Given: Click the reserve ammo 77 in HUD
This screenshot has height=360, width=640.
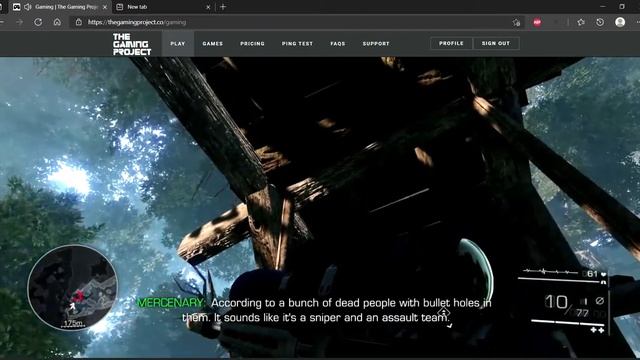Looking at the screenshot, I should click(x=582, y=313).
